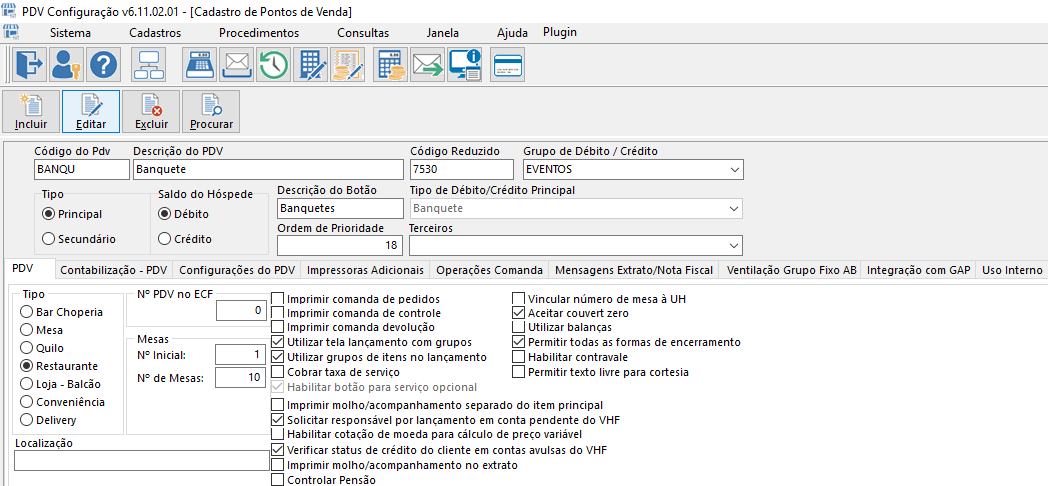The height and width of the screenshot is (486, 1048).
Task: Open the envelope inbox icon
Action: click(x=236, y=65)
